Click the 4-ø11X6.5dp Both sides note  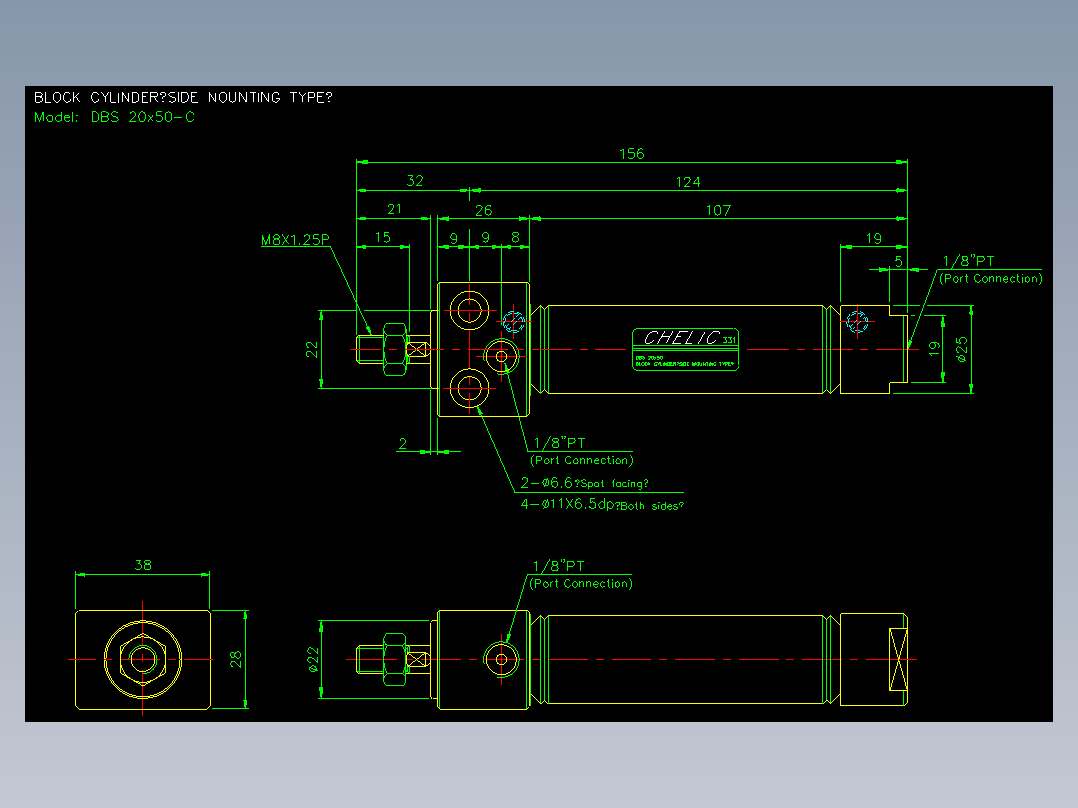[602, 504]
